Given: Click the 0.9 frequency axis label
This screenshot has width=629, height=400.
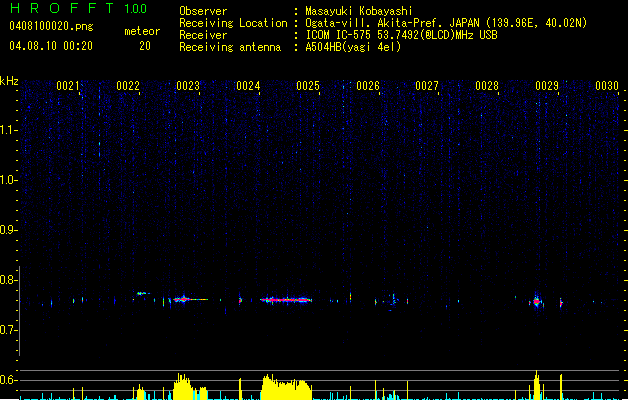Looking at the screenshot, I should 8,230.
